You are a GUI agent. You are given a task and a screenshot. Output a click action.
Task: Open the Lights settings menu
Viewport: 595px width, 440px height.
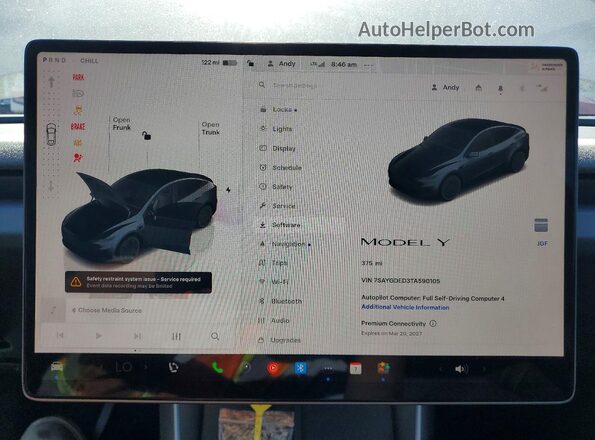tap(276, 129)
